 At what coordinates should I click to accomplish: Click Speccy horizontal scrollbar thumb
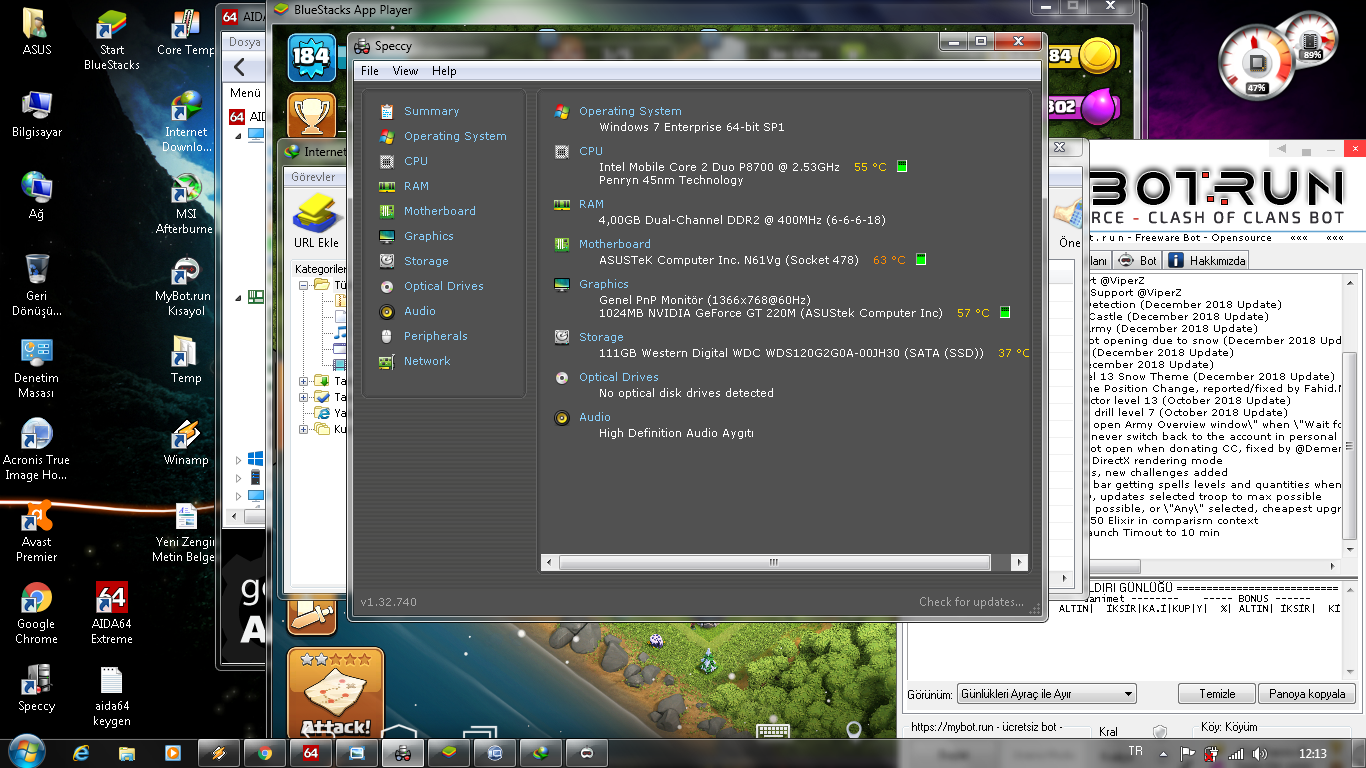pyautogui.click(x=773, y=562)
